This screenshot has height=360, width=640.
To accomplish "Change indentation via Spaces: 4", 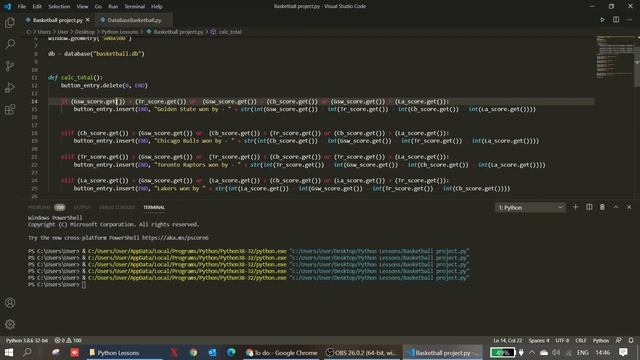I will [x=539, y=340].
